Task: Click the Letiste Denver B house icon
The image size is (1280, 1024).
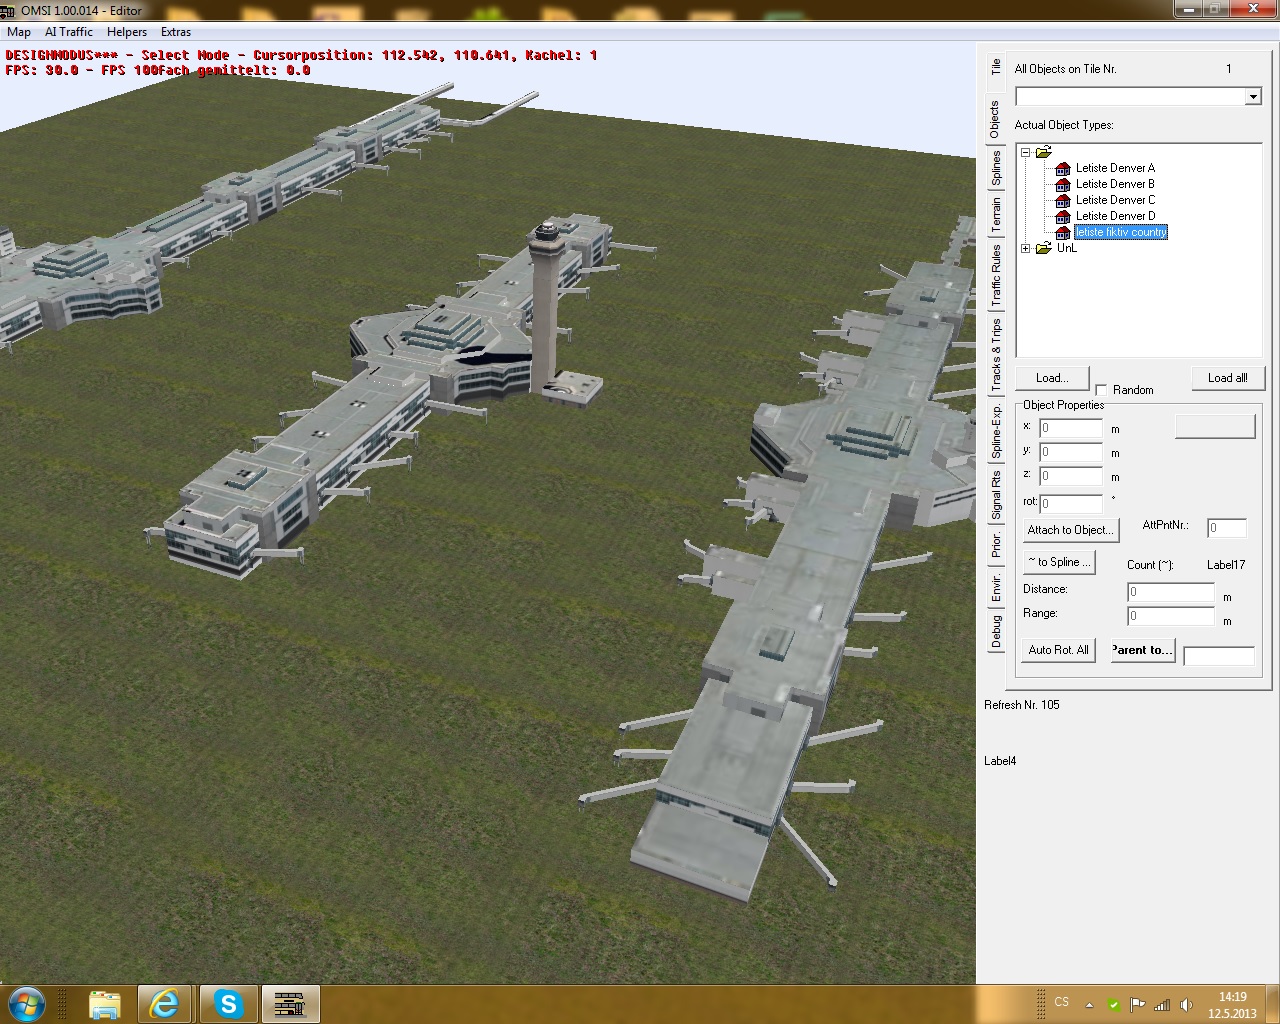Action: pos(1063,184)
